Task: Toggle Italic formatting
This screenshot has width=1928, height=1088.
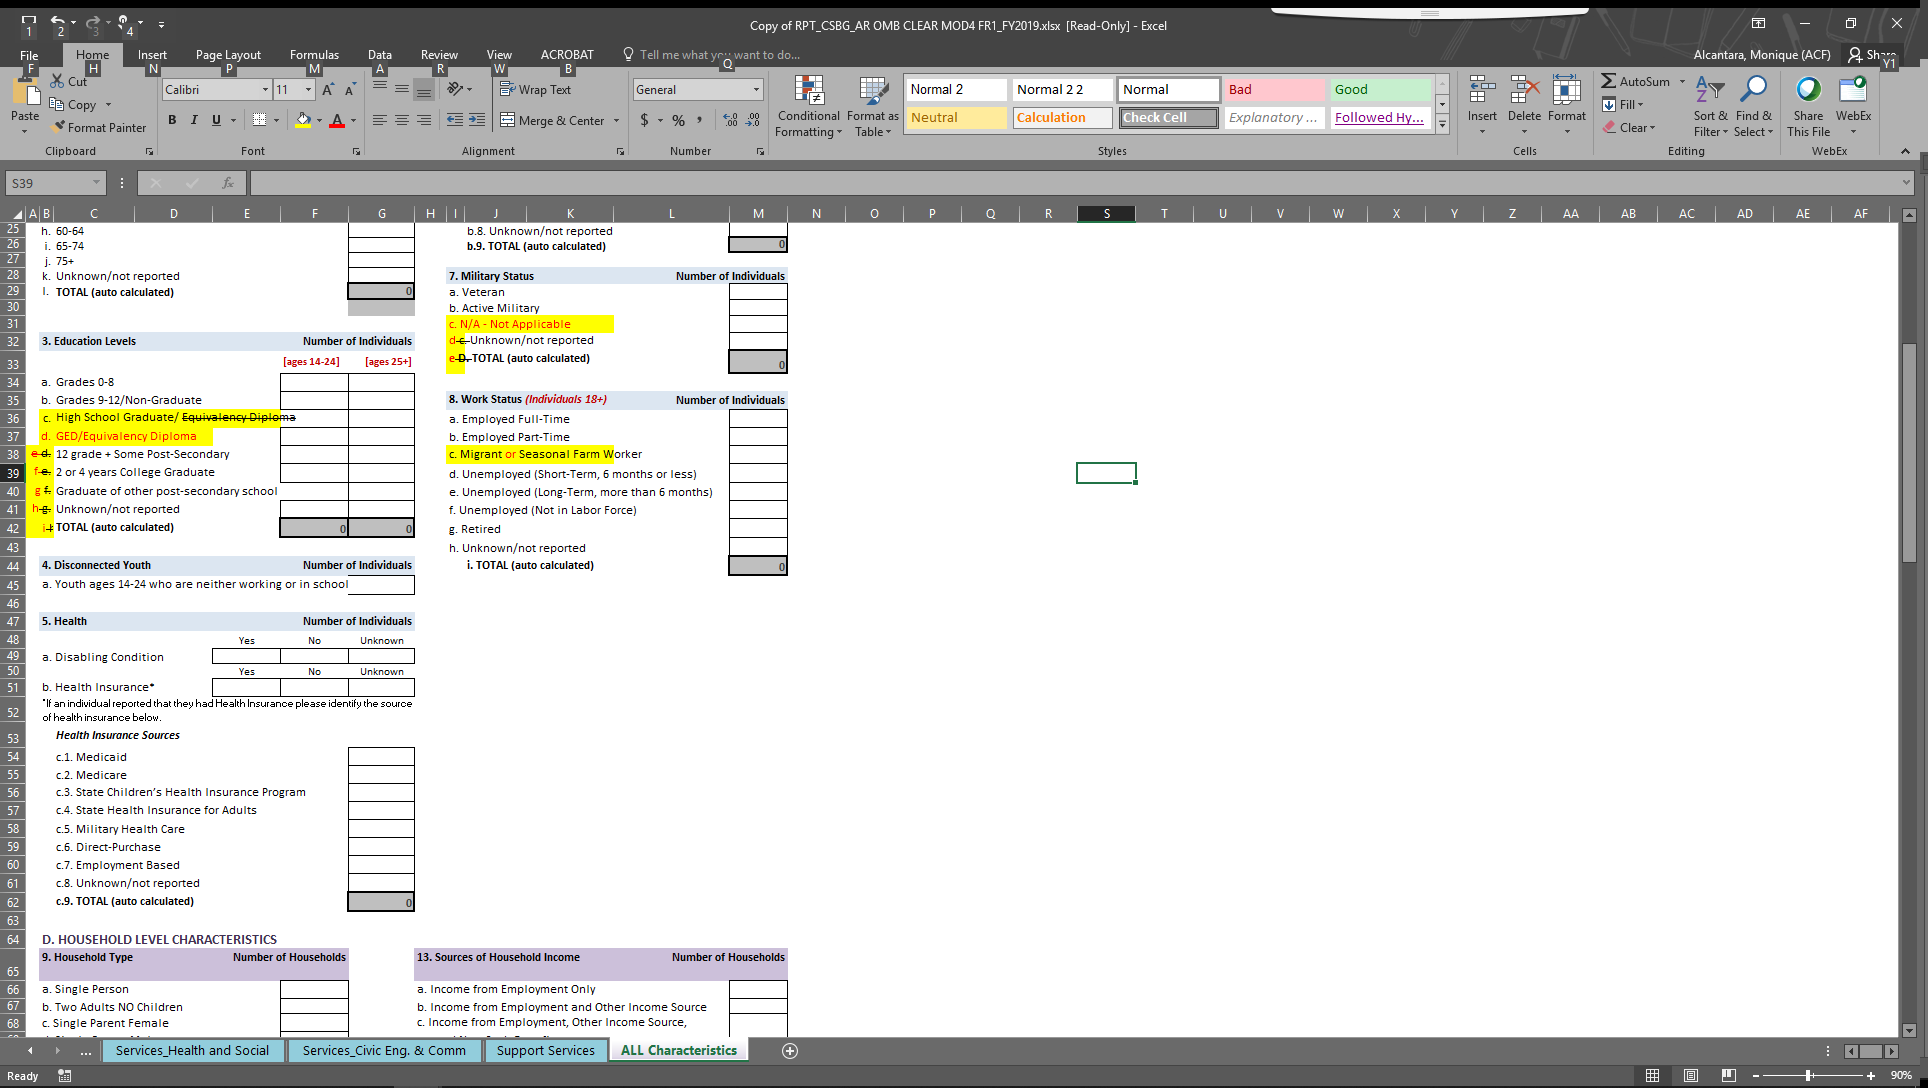Action: pyautogui.click(x=194, y=120)
